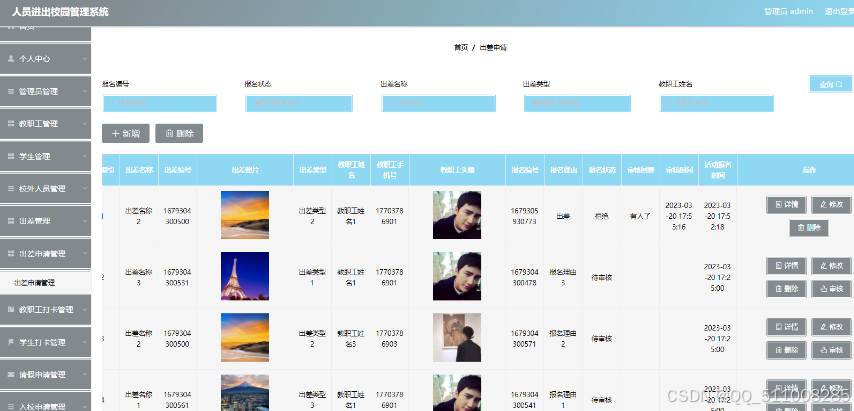Viewport: 854px width, 411px height.
Task: Click the list icon beside 管理员管理
Action: 11,91
